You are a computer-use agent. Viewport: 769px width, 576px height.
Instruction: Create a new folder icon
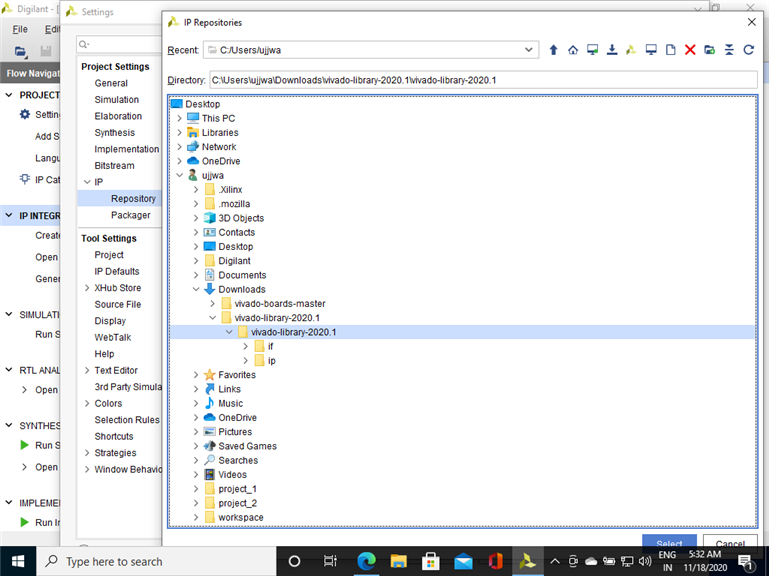pos(710,50)
